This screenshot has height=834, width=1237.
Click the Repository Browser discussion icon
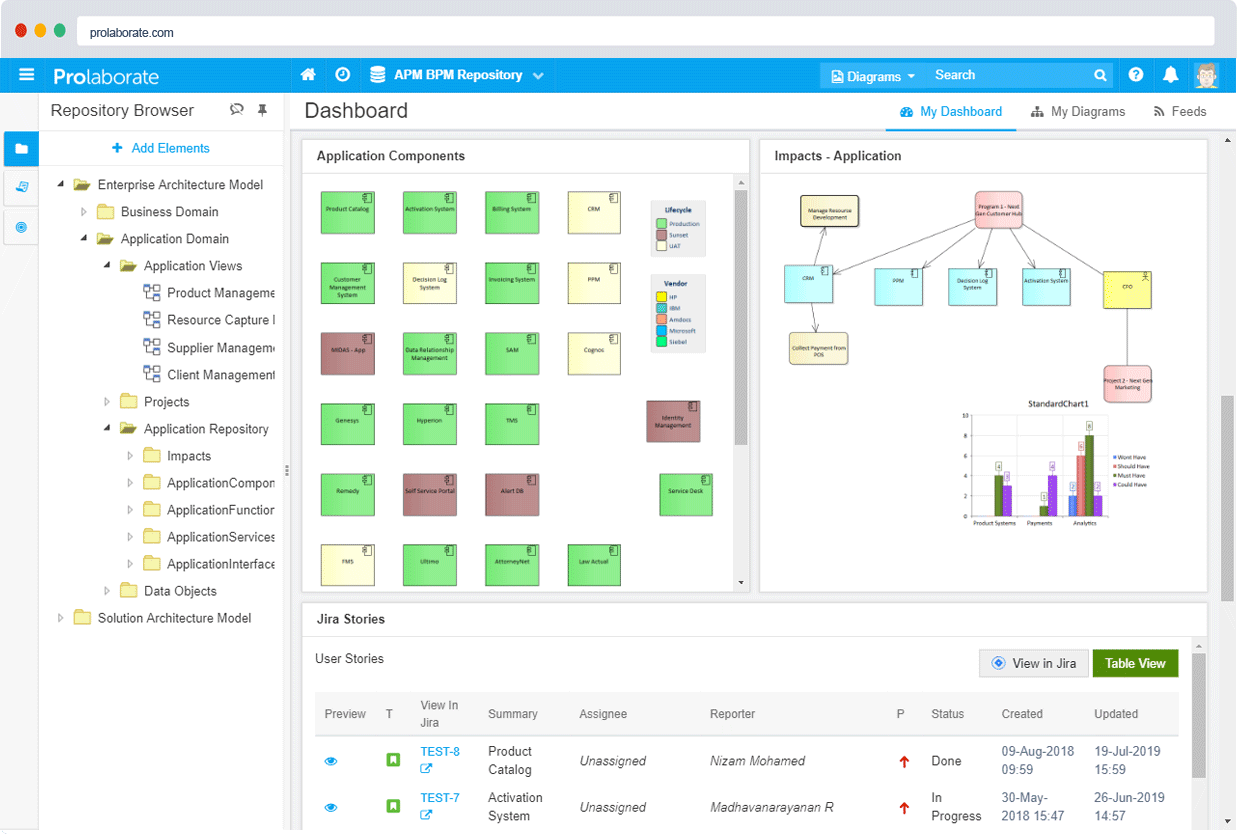(237, 110)
